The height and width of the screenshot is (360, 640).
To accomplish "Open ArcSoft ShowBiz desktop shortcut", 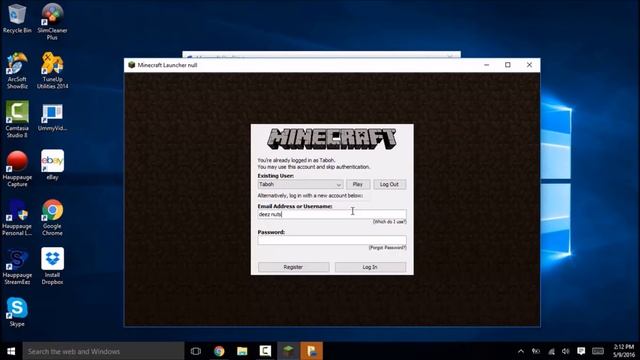I will pyautogui.click(x=17, y=70).
